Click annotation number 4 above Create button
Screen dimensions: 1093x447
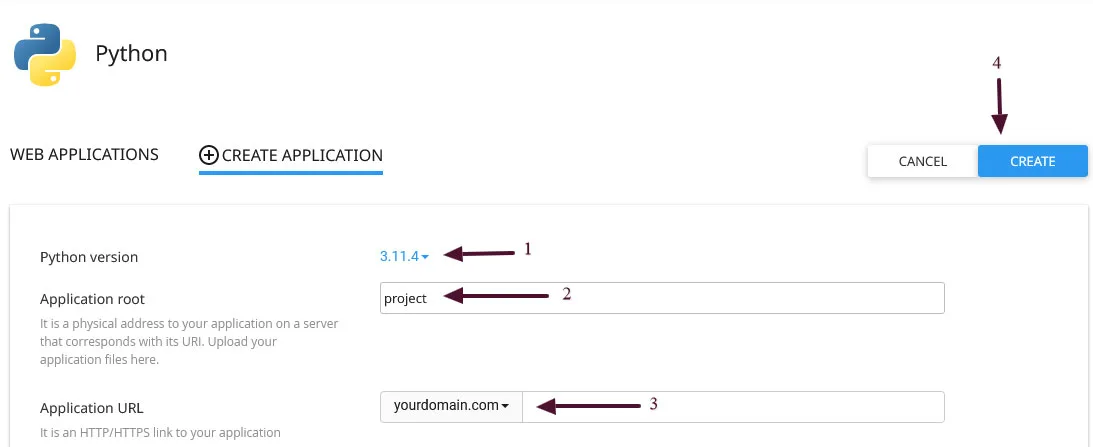click(996, 62)
